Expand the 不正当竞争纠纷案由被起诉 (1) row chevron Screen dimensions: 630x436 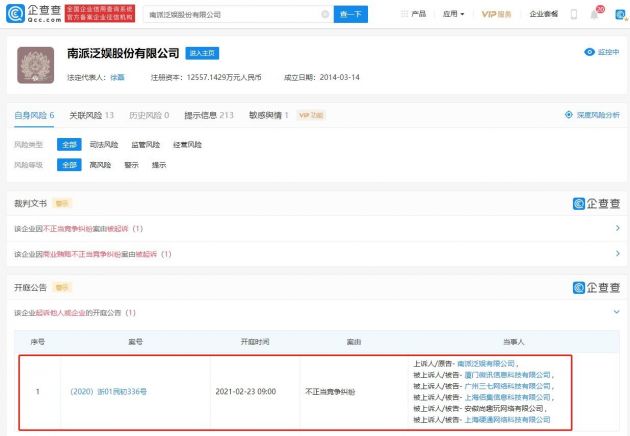coord(618,228)
